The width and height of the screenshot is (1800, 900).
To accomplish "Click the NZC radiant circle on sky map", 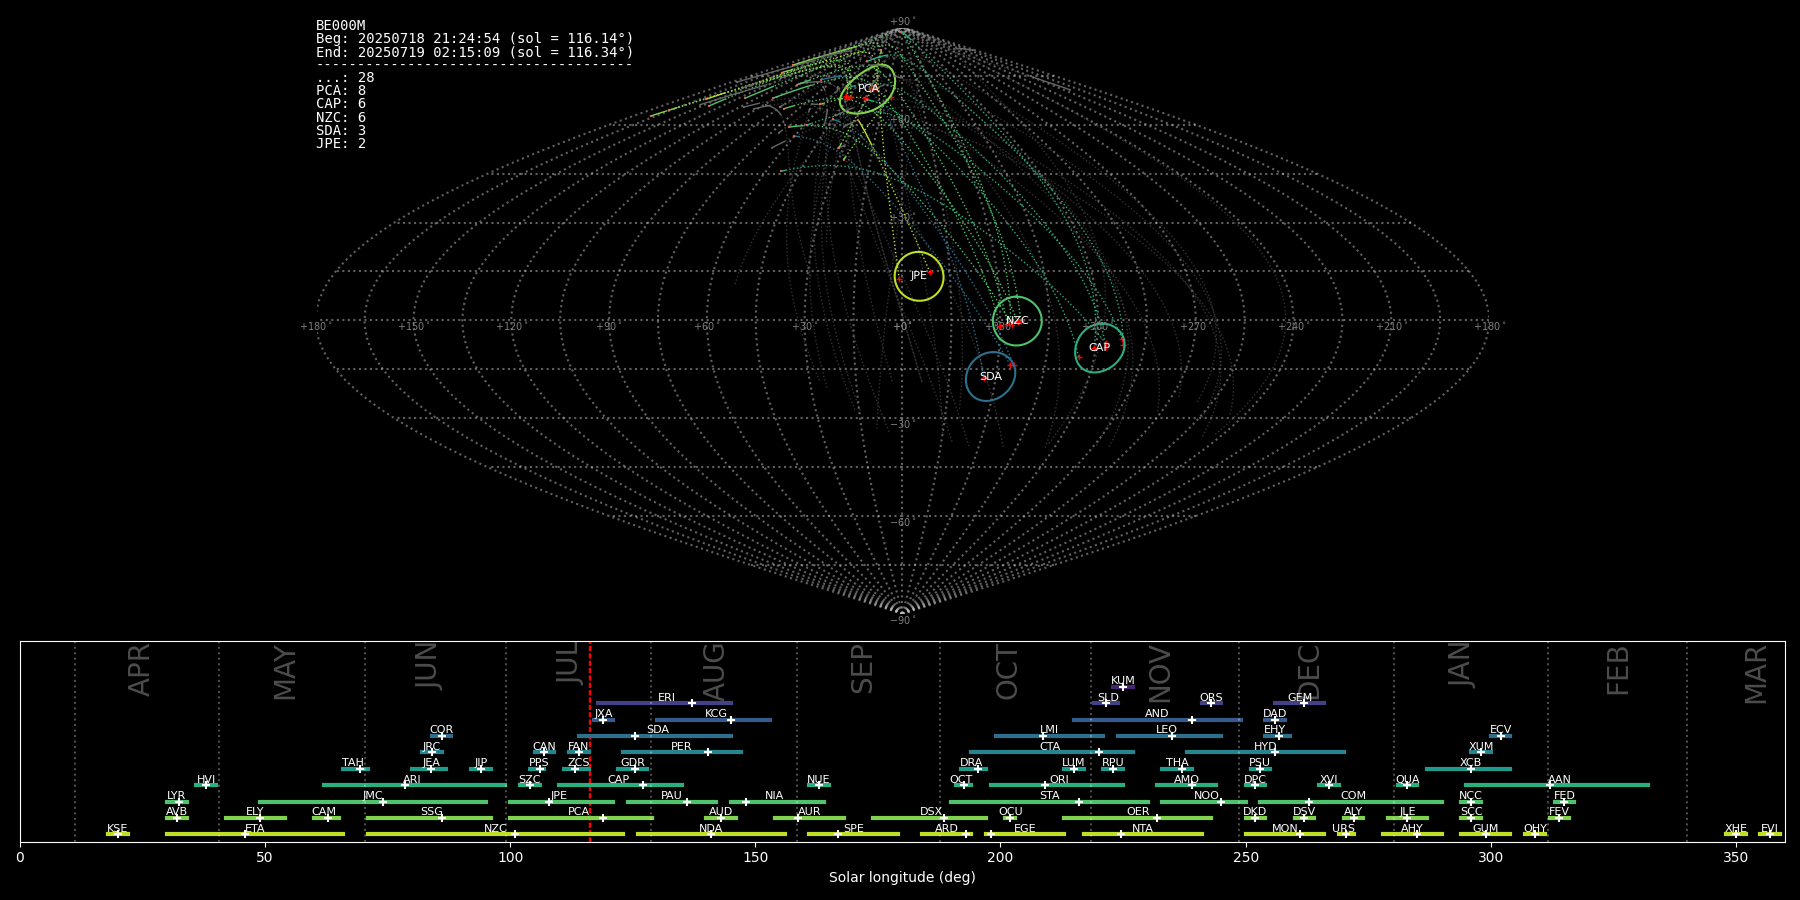I will pyautogui.click(x=1017, y=321).
